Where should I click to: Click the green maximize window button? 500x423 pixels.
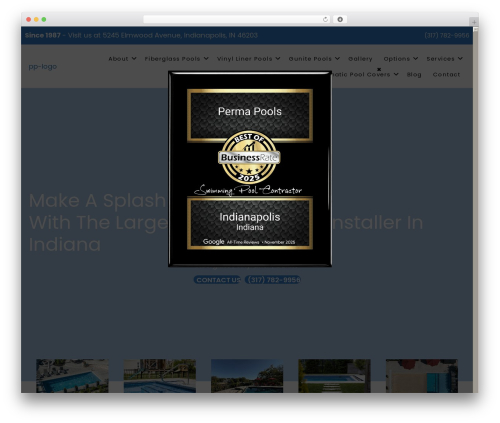[44, 19]
